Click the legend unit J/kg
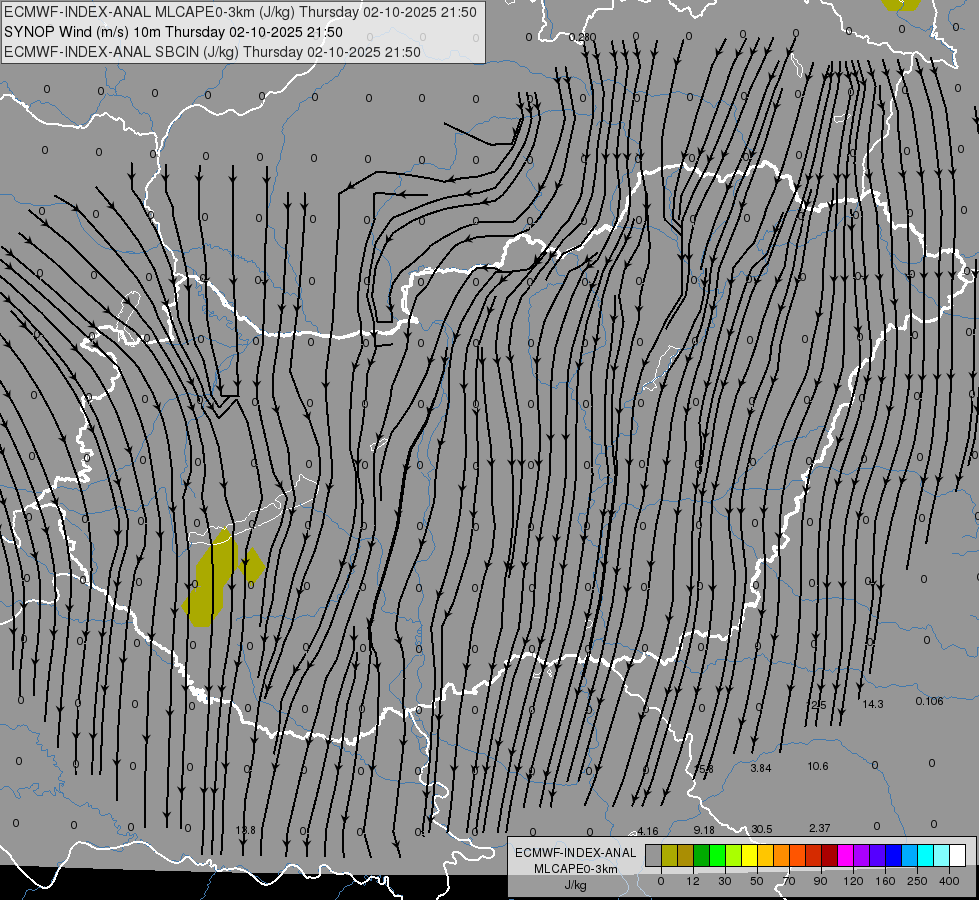 (x=576, y=884)
